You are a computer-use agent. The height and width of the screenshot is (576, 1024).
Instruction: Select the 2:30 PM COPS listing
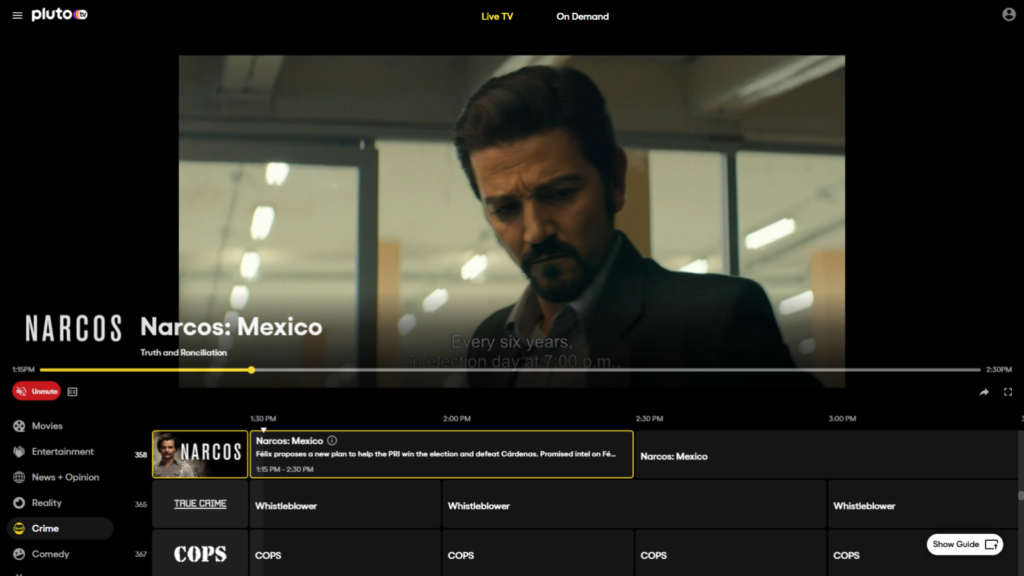(730, 554)
